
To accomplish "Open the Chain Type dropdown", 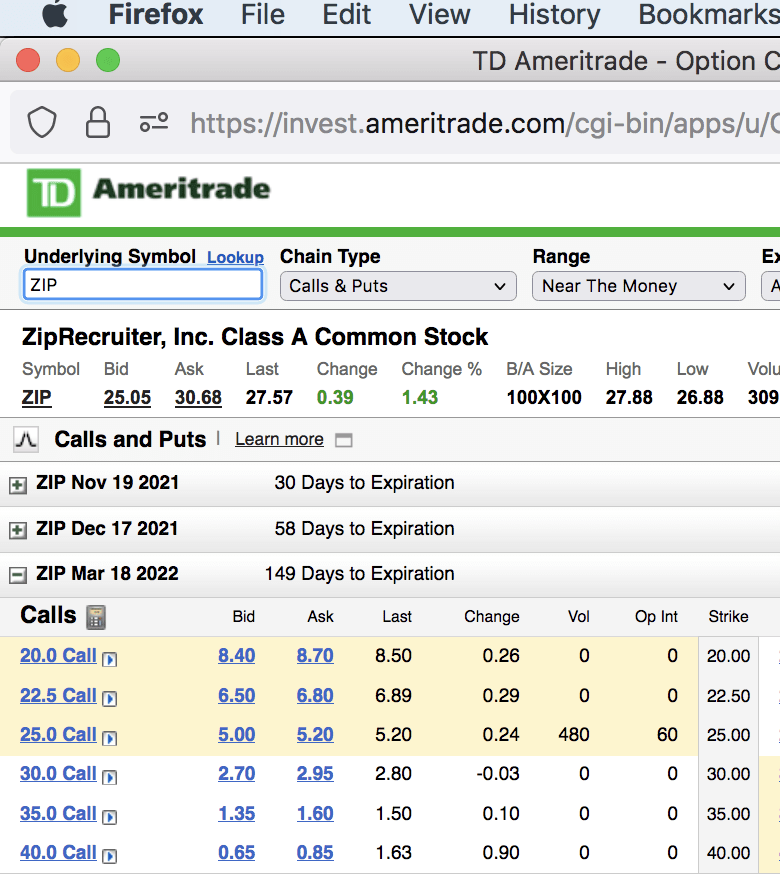I will point(398,286).
